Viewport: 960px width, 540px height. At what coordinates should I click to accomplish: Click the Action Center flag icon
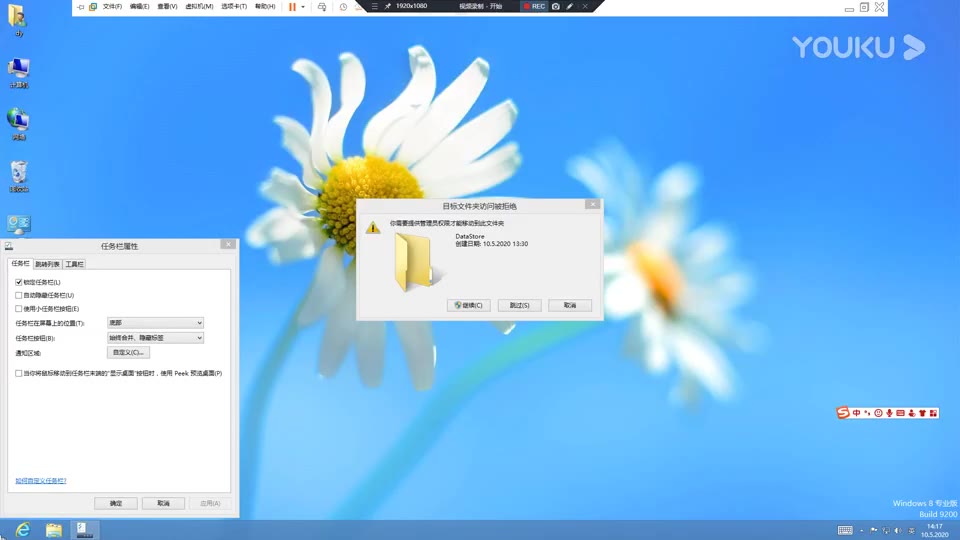click(x=874, y=530)
